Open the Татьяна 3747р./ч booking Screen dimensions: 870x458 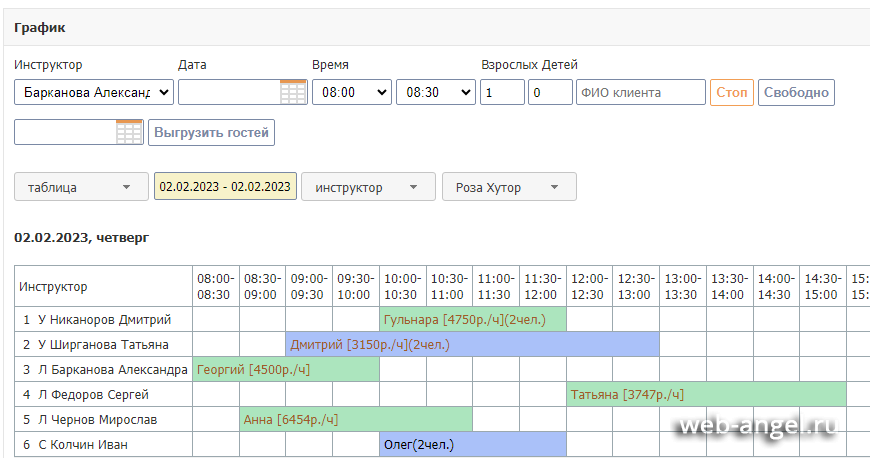coord(706,394)
